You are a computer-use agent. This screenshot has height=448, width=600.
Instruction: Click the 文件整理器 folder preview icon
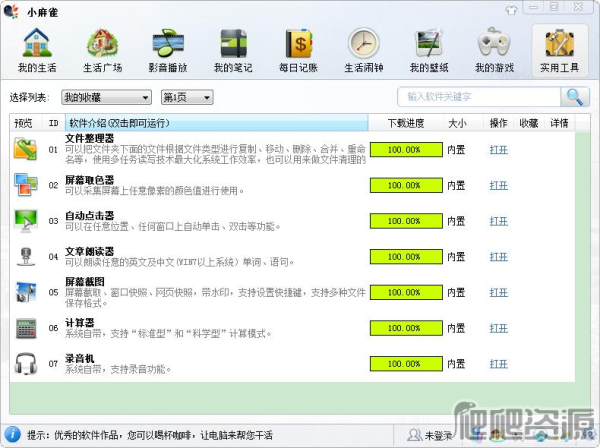(25, 149)
